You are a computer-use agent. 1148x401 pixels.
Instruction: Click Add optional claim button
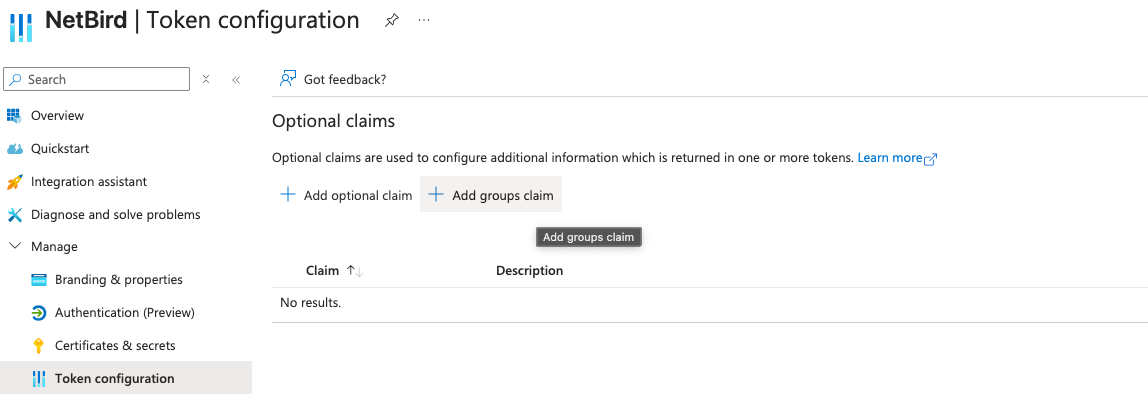346,195
